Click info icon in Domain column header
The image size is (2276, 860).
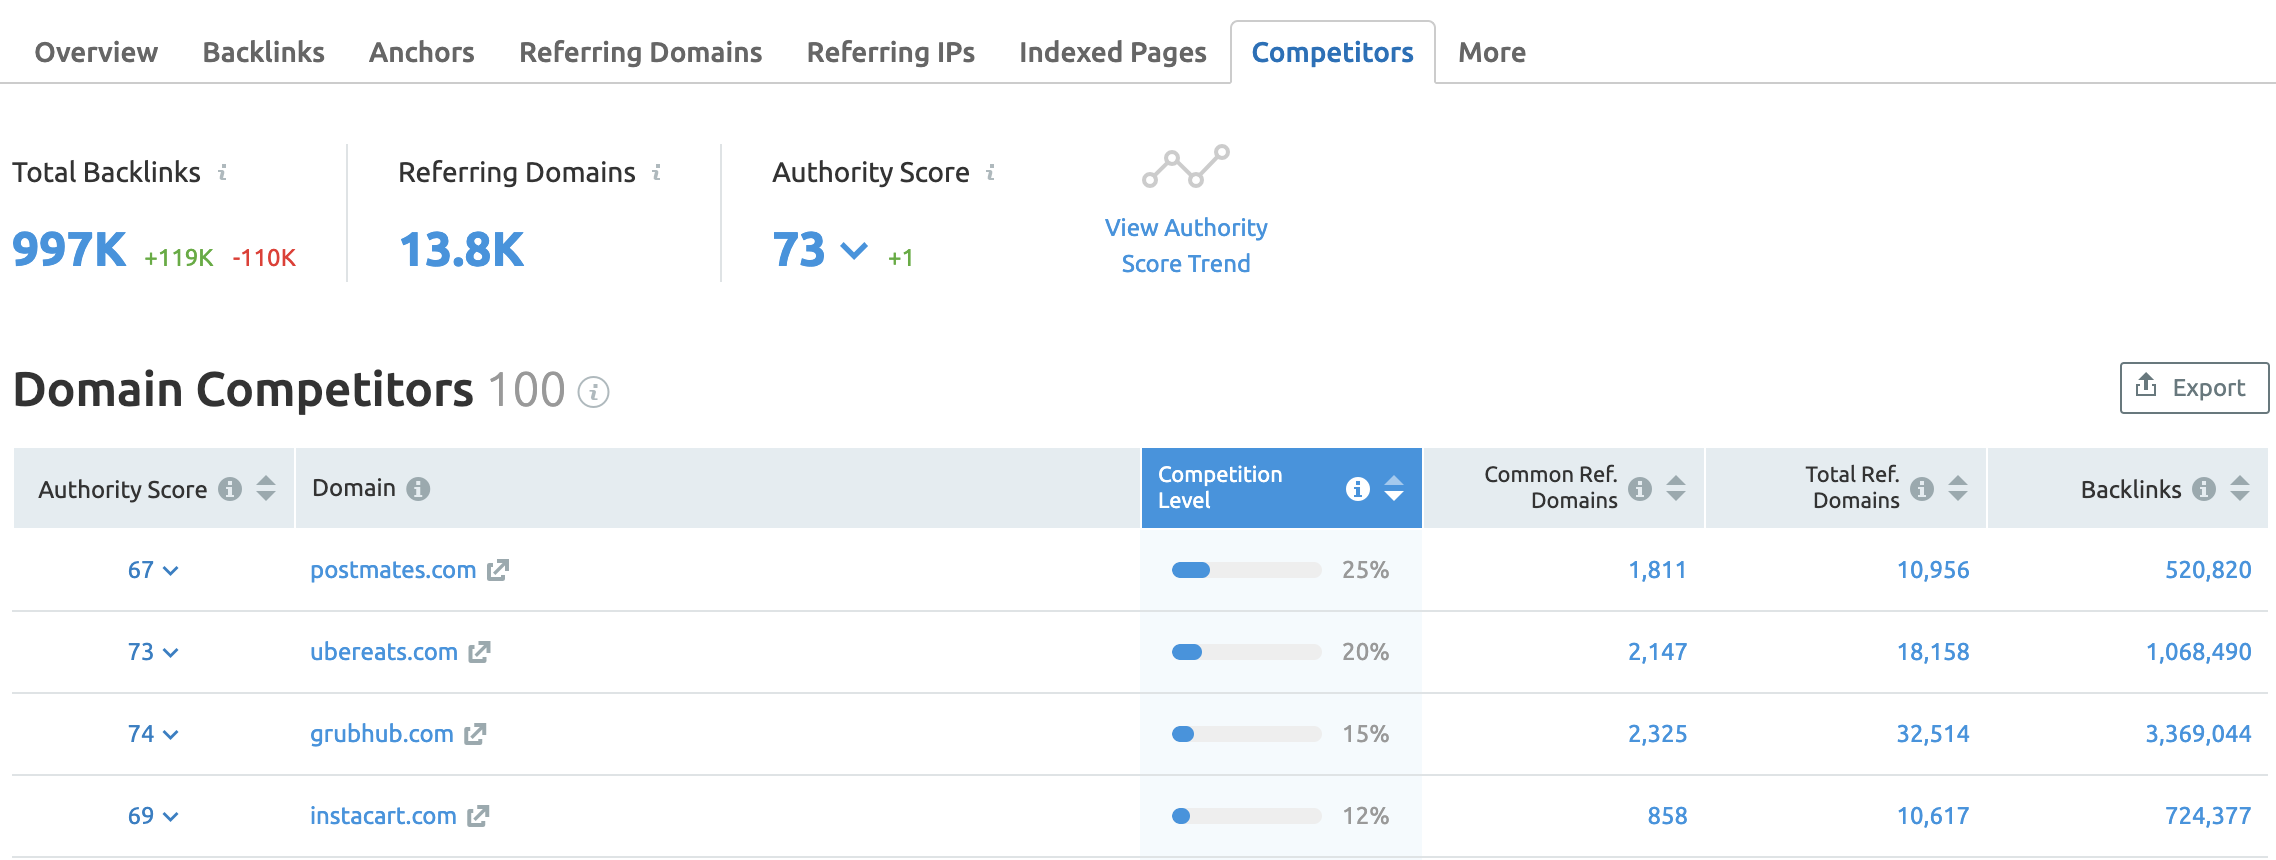(x=418, y=489)
